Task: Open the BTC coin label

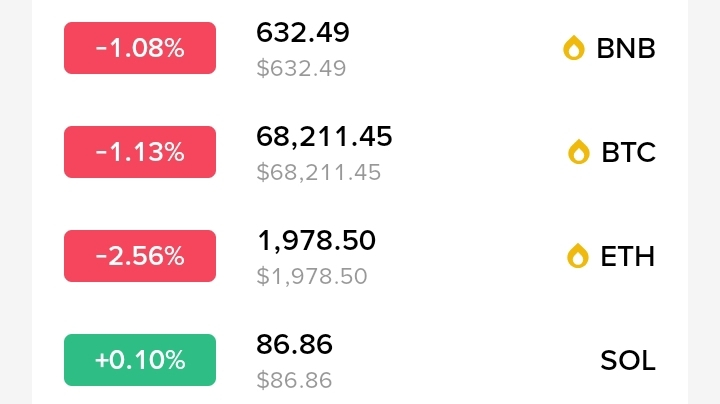Action: 629,152
